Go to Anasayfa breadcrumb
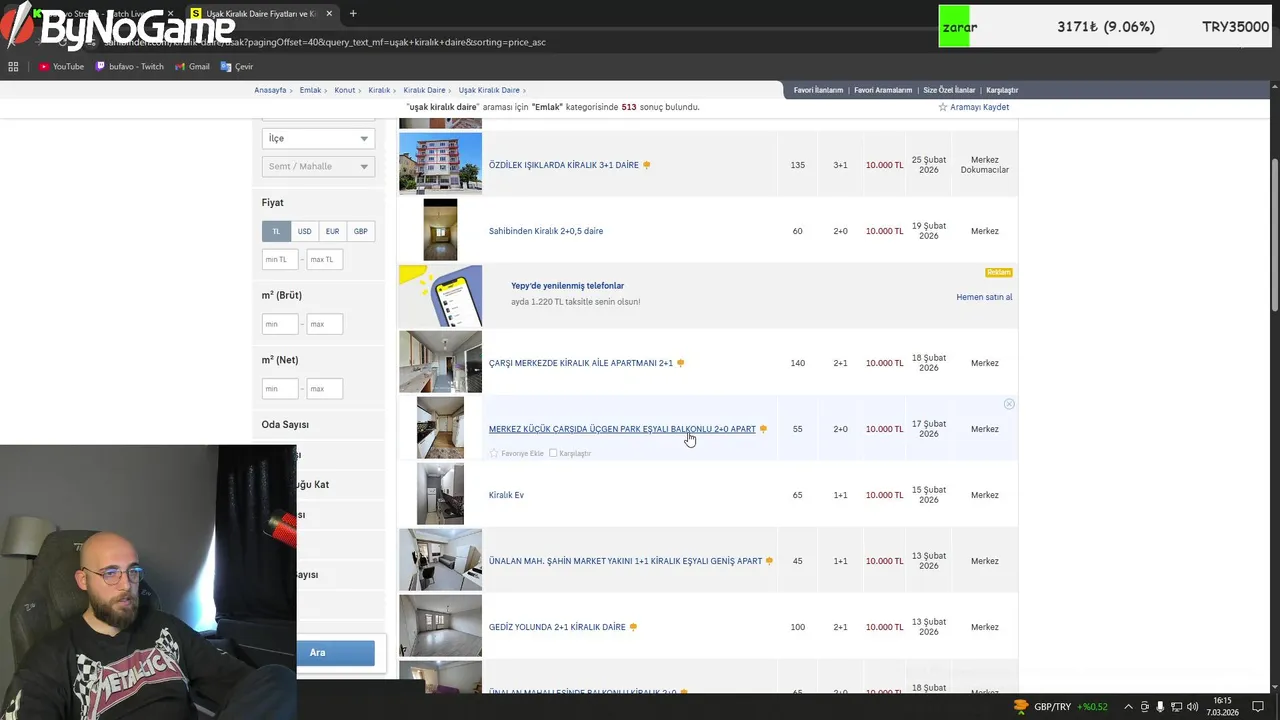 coord(270,90)
